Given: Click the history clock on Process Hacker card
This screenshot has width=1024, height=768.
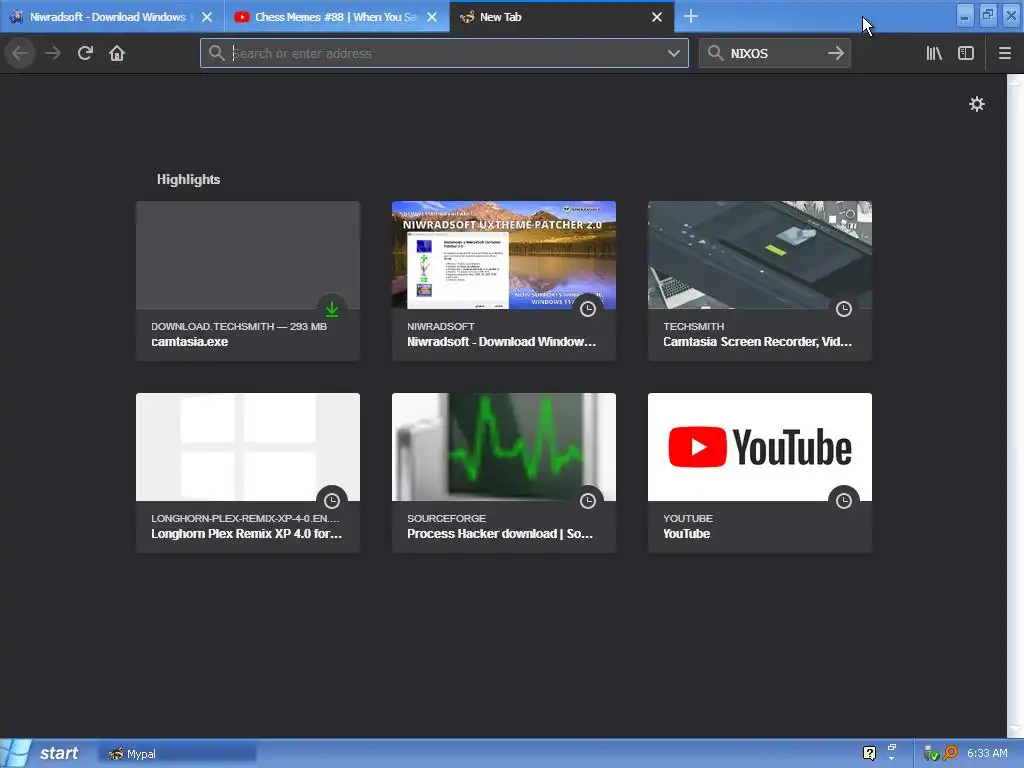Looking at the screenshot, I should 588,501.
